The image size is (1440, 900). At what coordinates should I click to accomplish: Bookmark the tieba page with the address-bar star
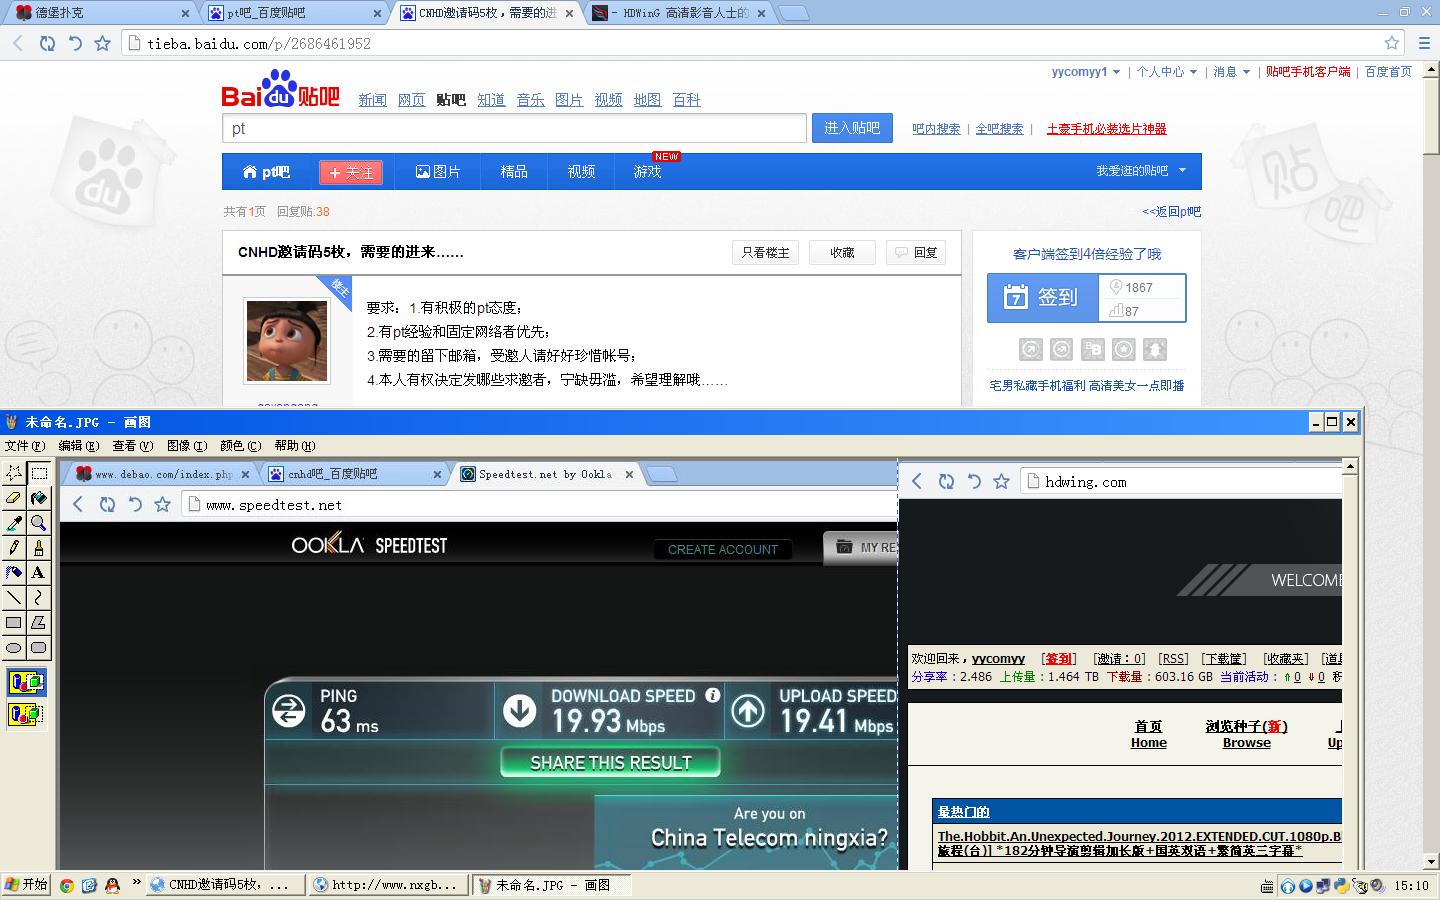point(1392,43)
